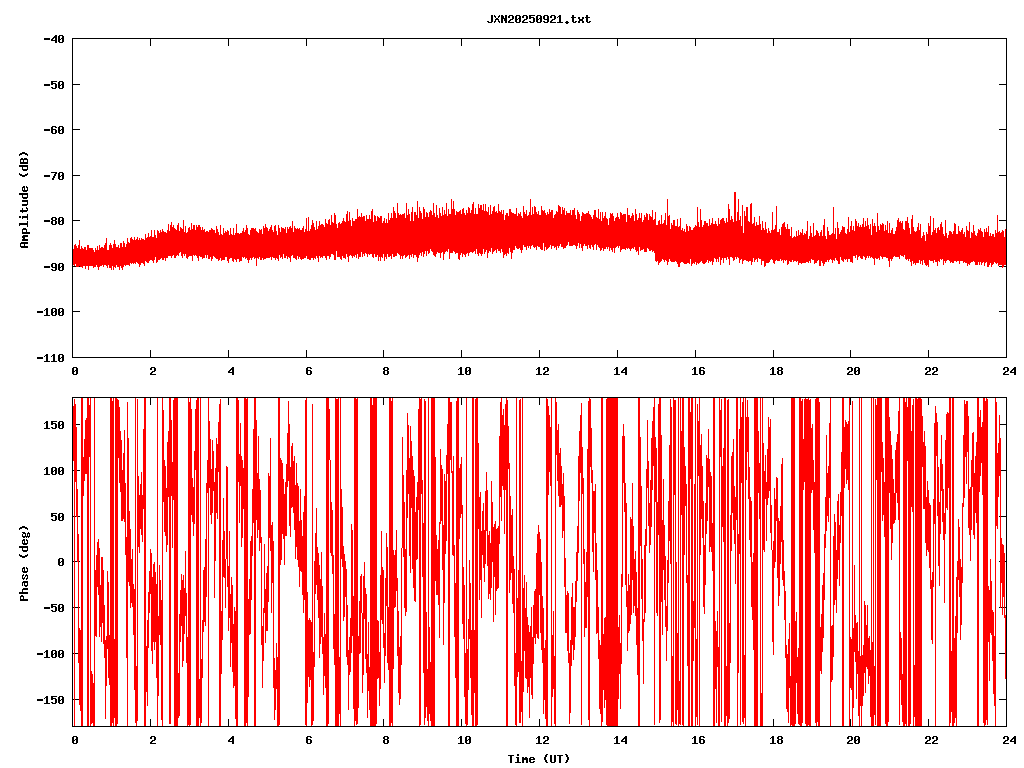The height and width of the screenshot is (768, 1024).
Task: Click the -100 tick label on amplitude axis
Action: 49,312
